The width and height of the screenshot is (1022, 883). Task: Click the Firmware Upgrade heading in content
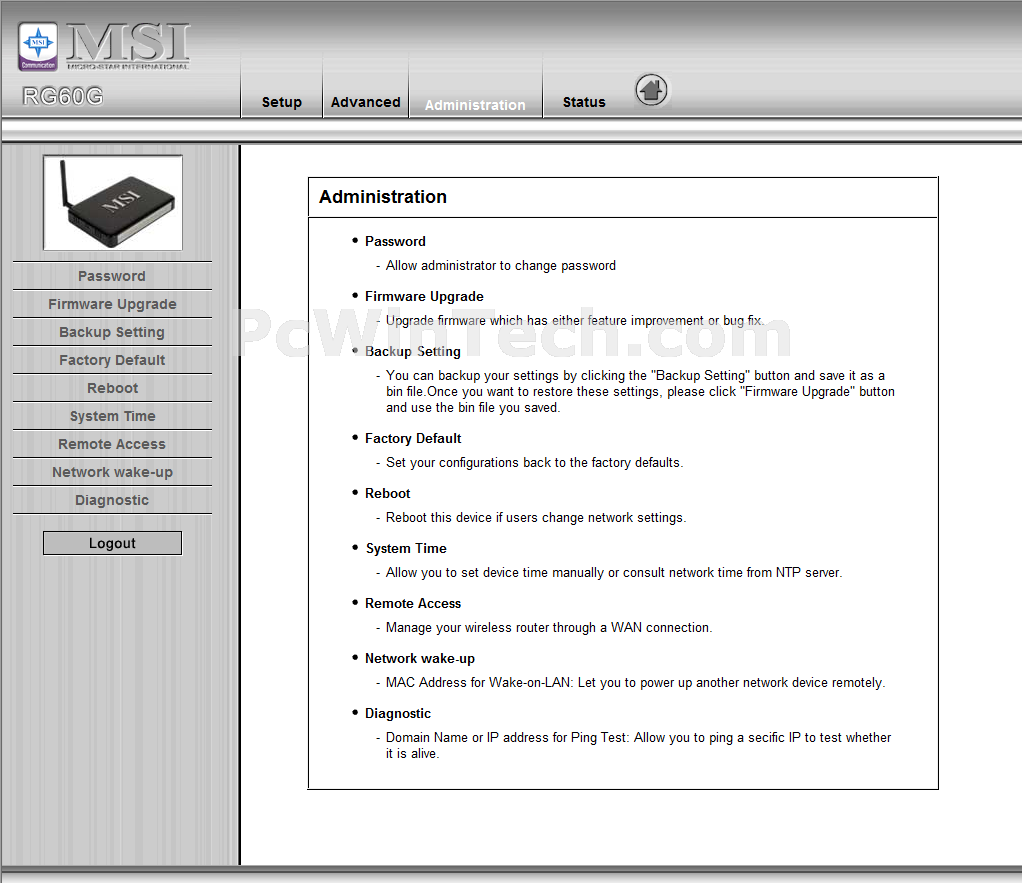click(x=424, y=297)
